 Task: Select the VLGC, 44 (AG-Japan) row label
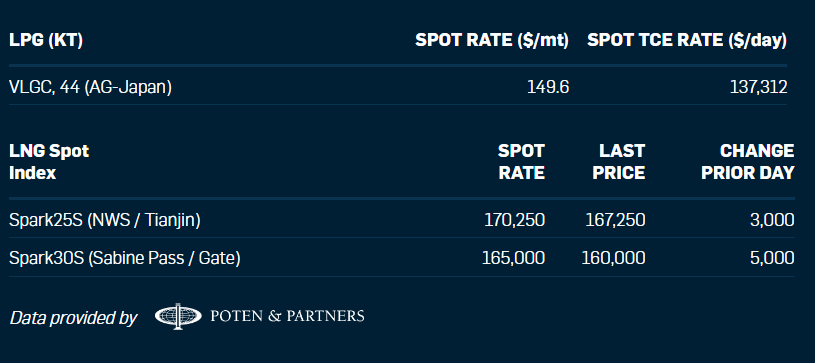click(x=90, y=87)
